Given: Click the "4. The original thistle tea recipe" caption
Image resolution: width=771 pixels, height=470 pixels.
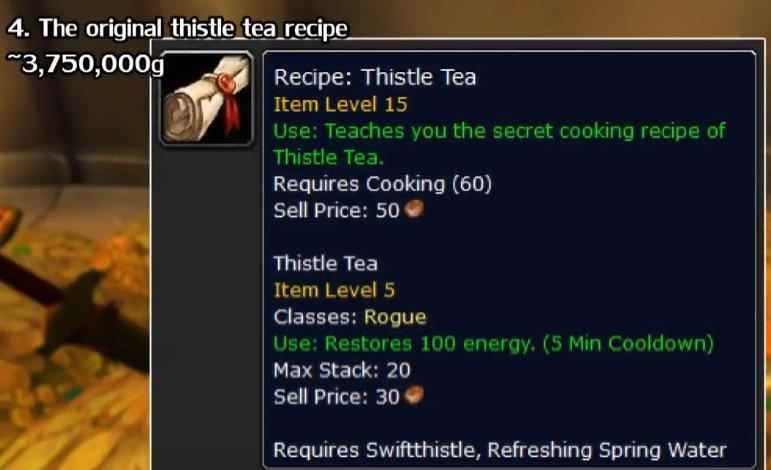Looking at the screenshot, I should tap(178, 28).
